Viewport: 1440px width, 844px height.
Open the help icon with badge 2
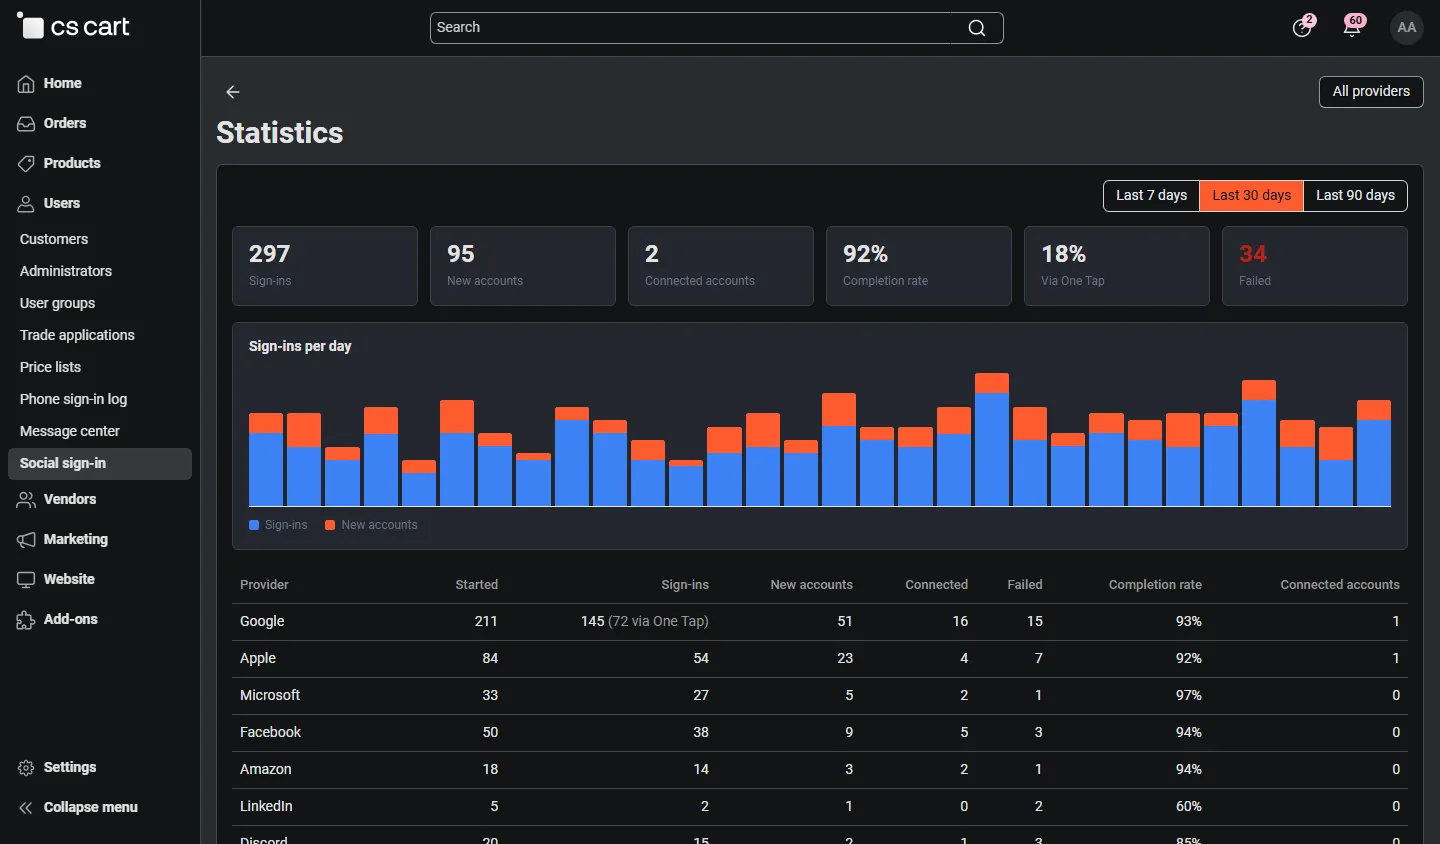tap(1302, 28)
